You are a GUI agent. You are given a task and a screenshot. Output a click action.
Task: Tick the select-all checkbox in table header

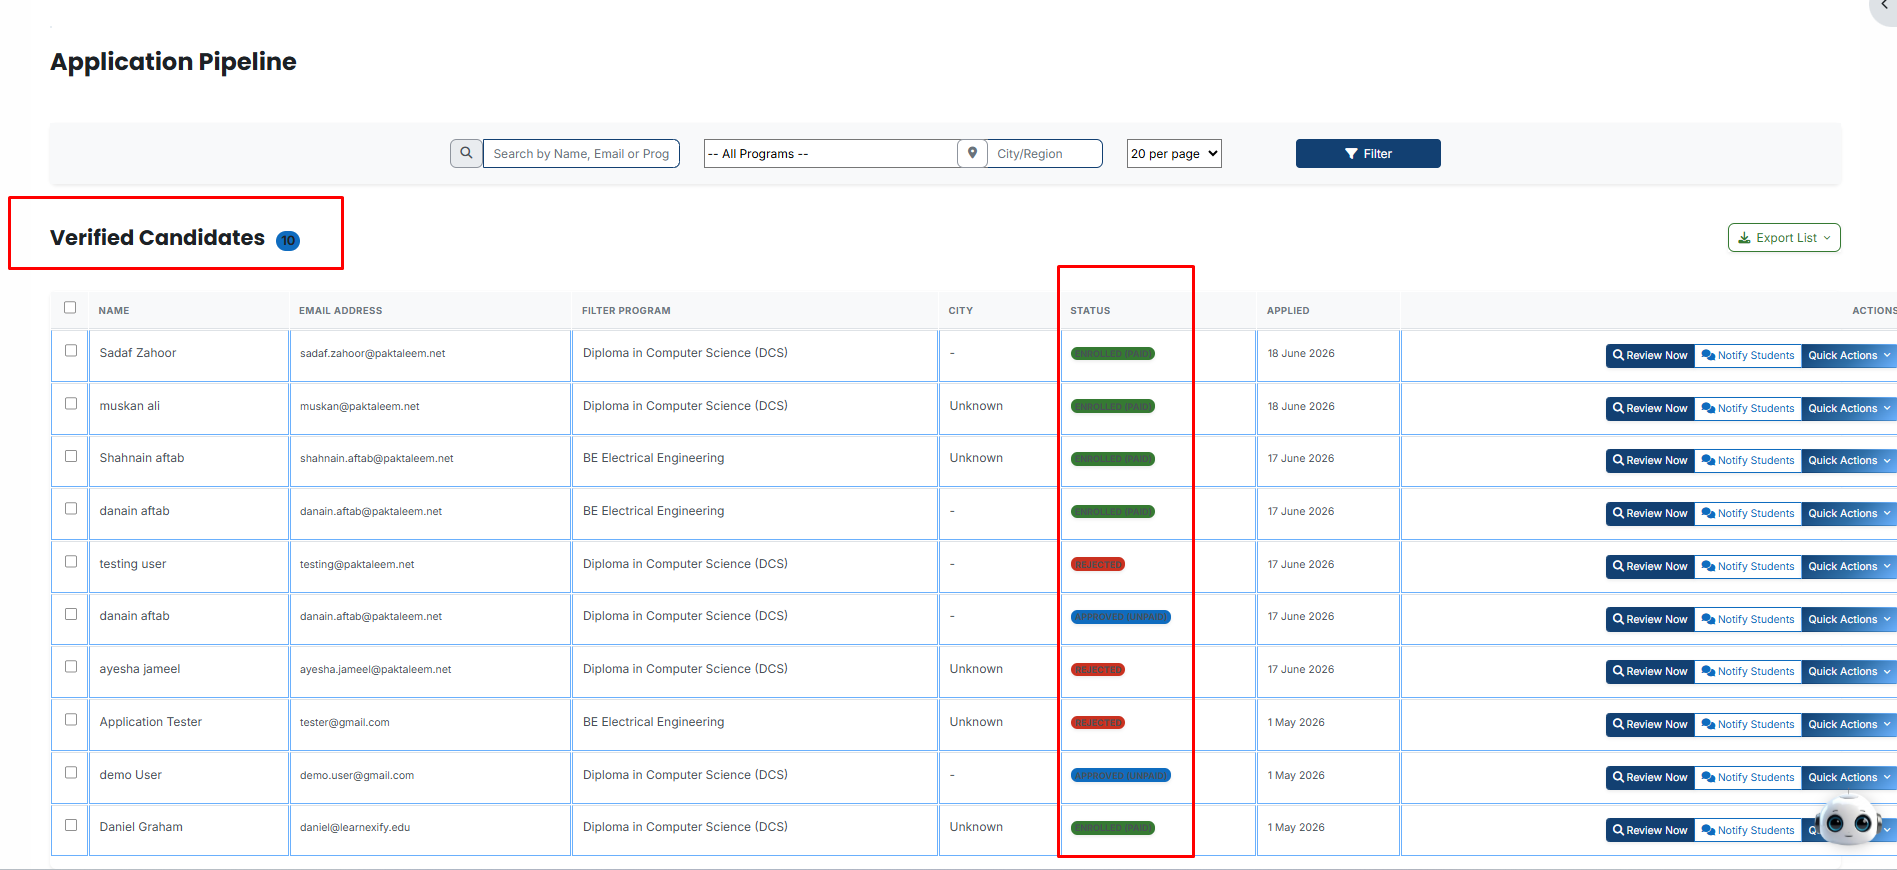point(70,308)
